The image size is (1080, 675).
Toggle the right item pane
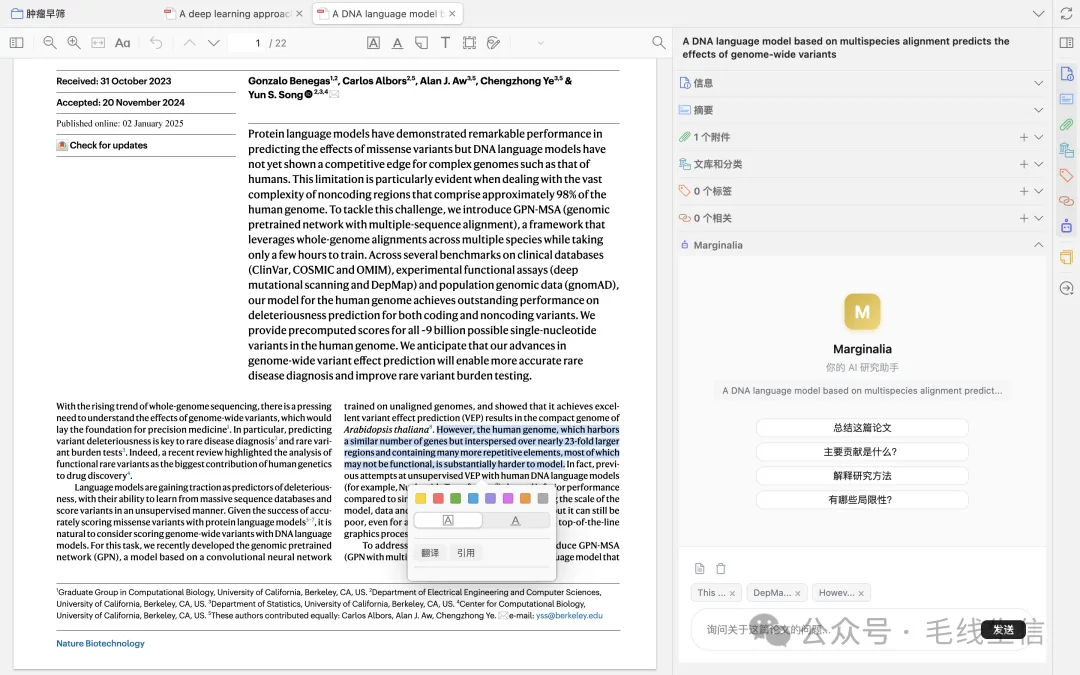(x=1066, y=43)
